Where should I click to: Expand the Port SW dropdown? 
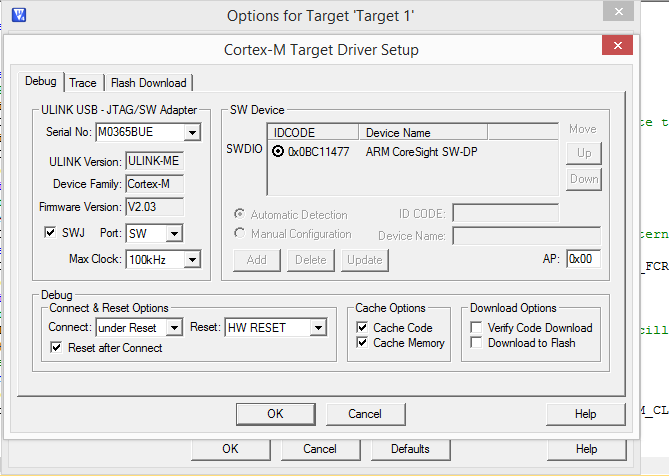pyautogui.click(x=174, y=234)
